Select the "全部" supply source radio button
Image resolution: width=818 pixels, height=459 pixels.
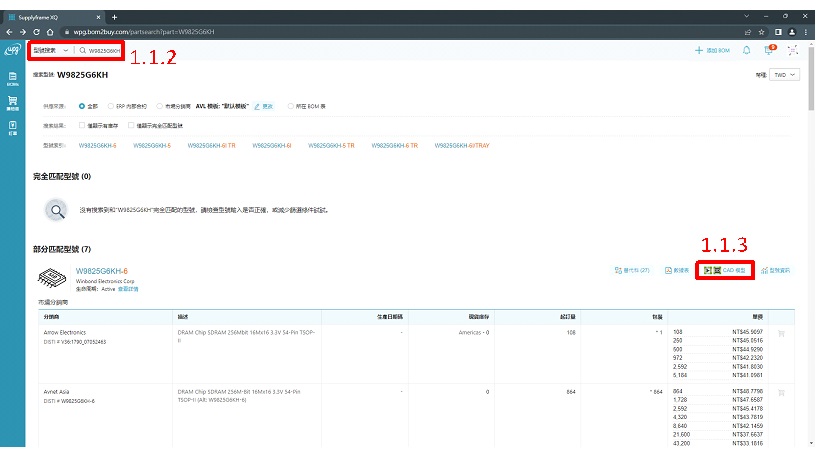(x=82, y=105)
